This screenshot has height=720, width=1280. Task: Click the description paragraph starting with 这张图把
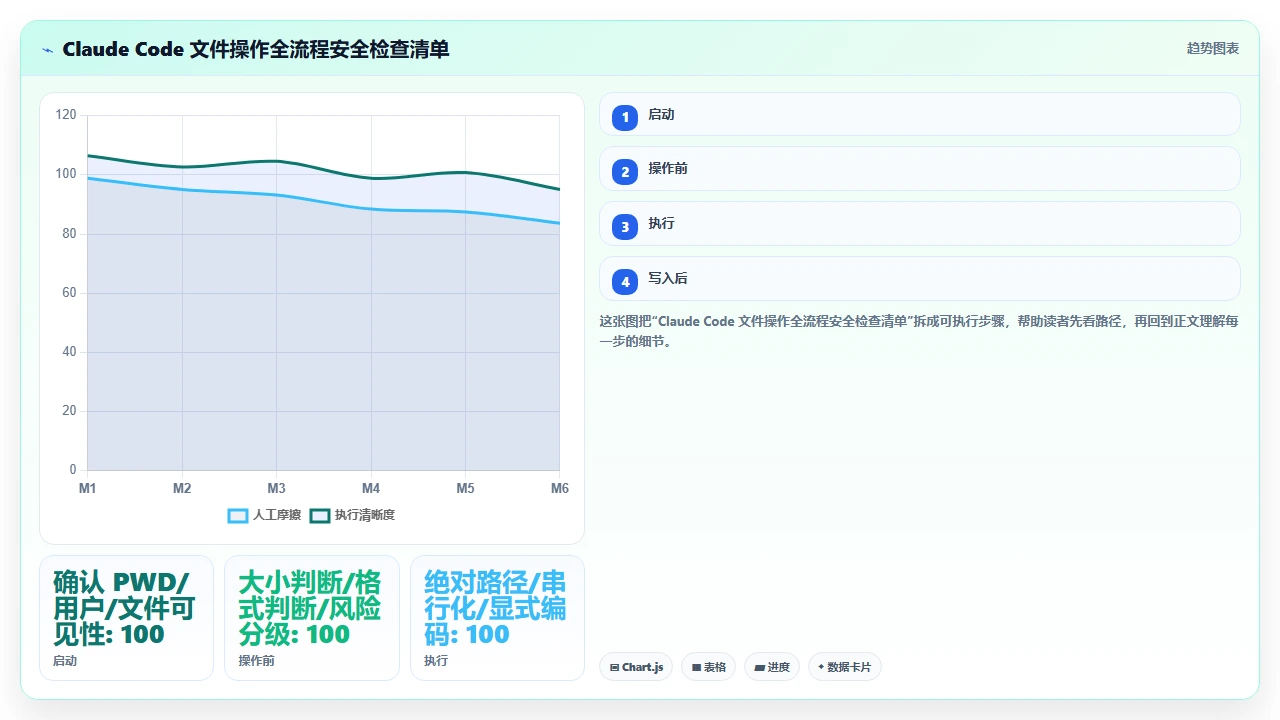pyautogui.click(x=919, y=331)
